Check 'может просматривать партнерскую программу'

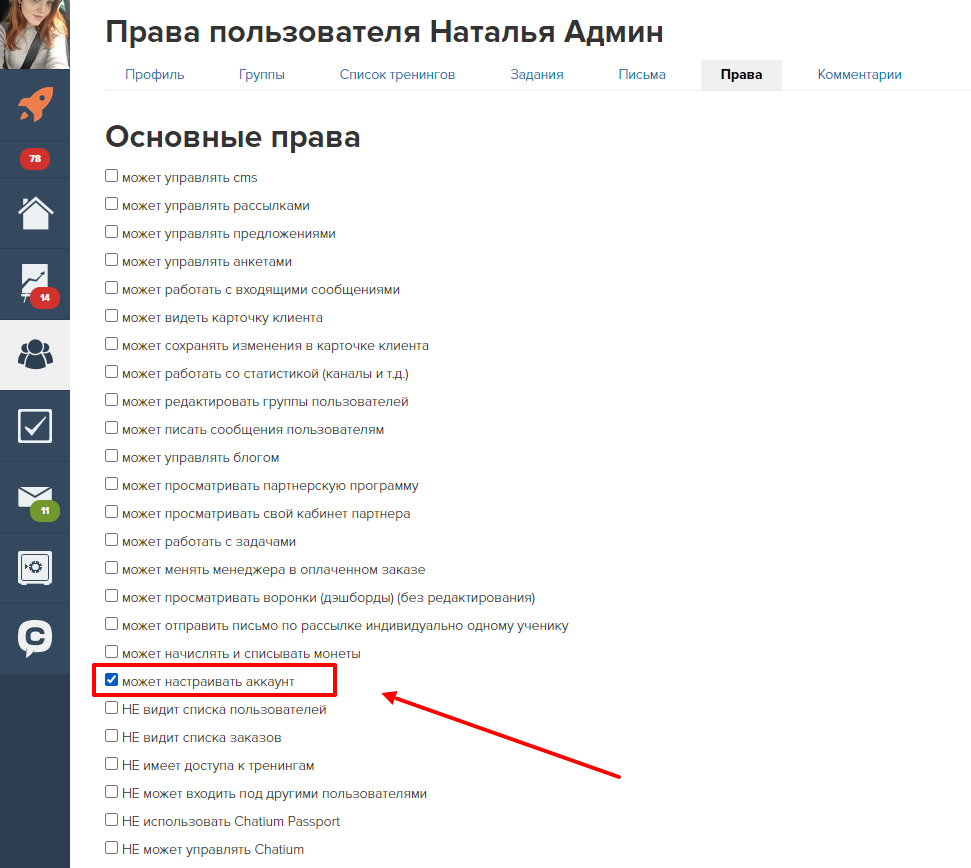coord(111,484)
